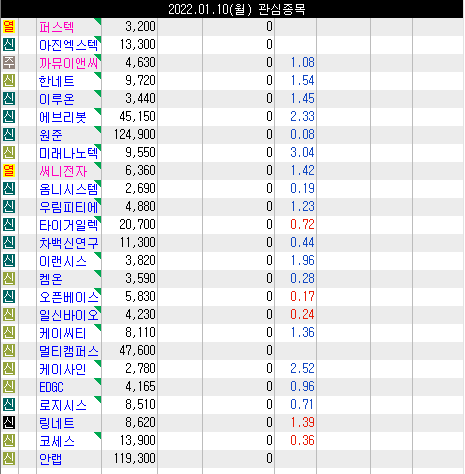This screenshot has height=474, width=465.
Task: Click the blue 2.52 value for 케이사인
Action: click(302, 369)
